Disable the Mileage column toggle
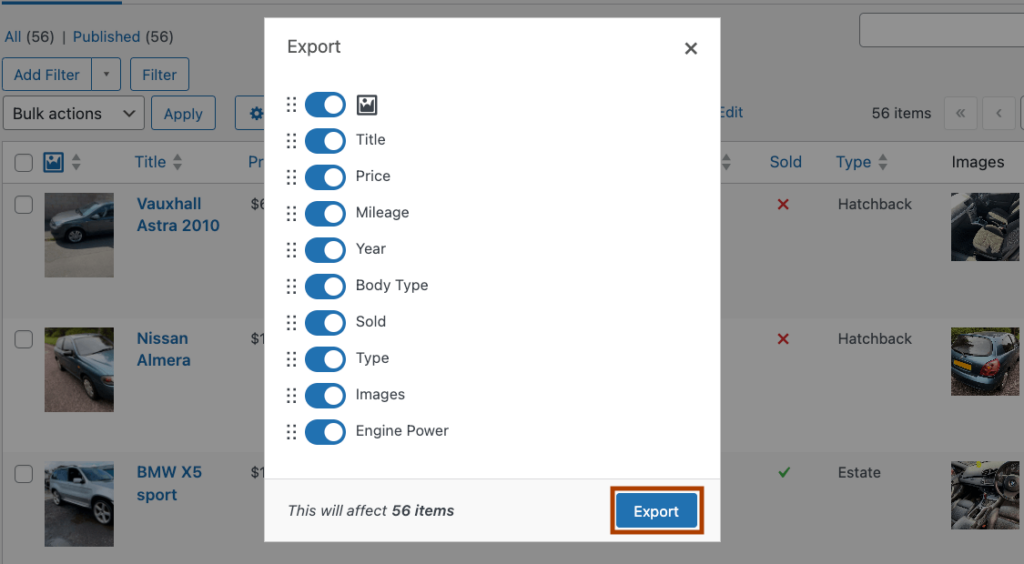The height and width of the screenshot is (564, 1024). (x=325, y=213)
